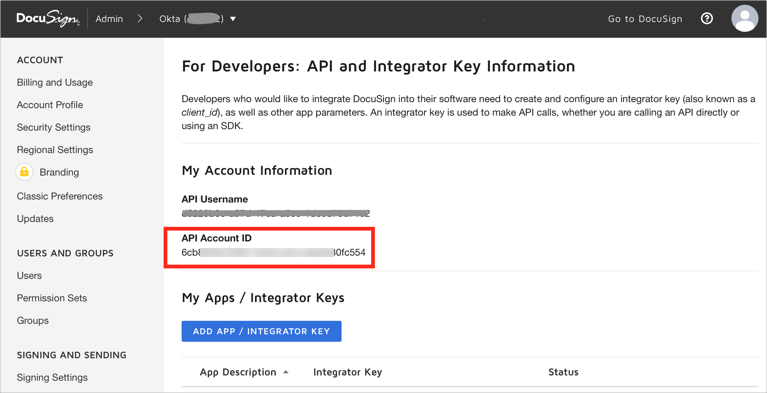This screenshot has height=393, width=767.
Task: Open Groups page
Action: click(33, 321)
